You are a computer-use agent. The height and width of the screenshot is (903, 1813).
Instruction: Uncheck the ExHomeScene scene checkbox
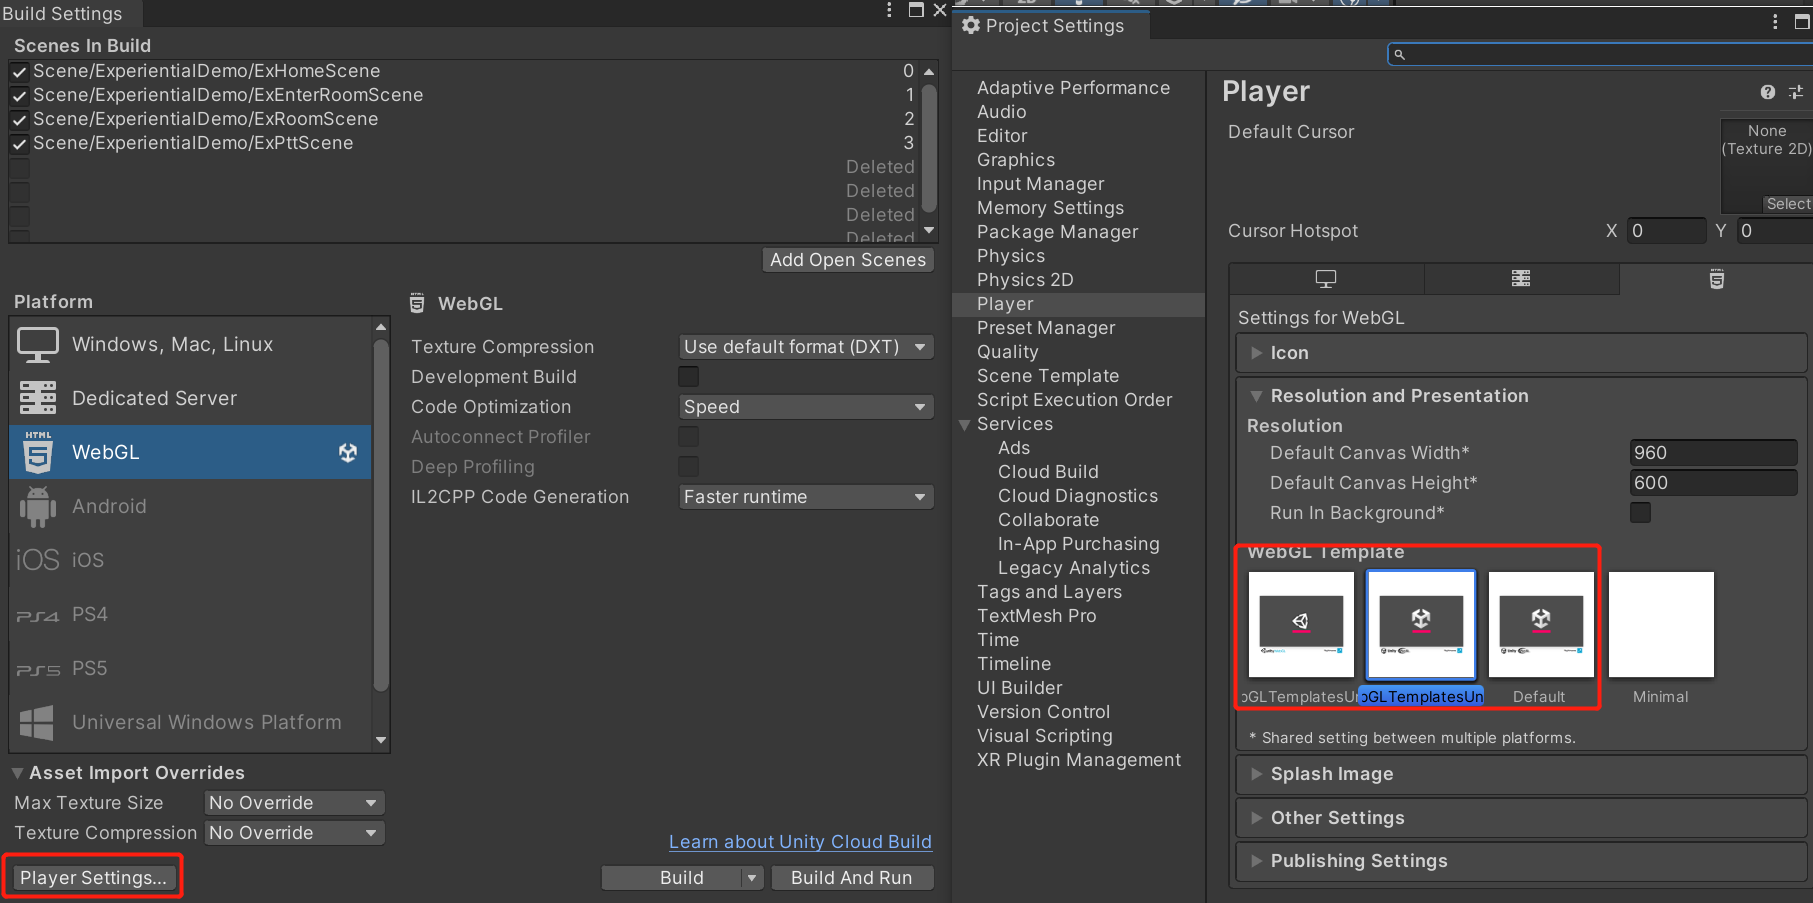tap(19, 72)
